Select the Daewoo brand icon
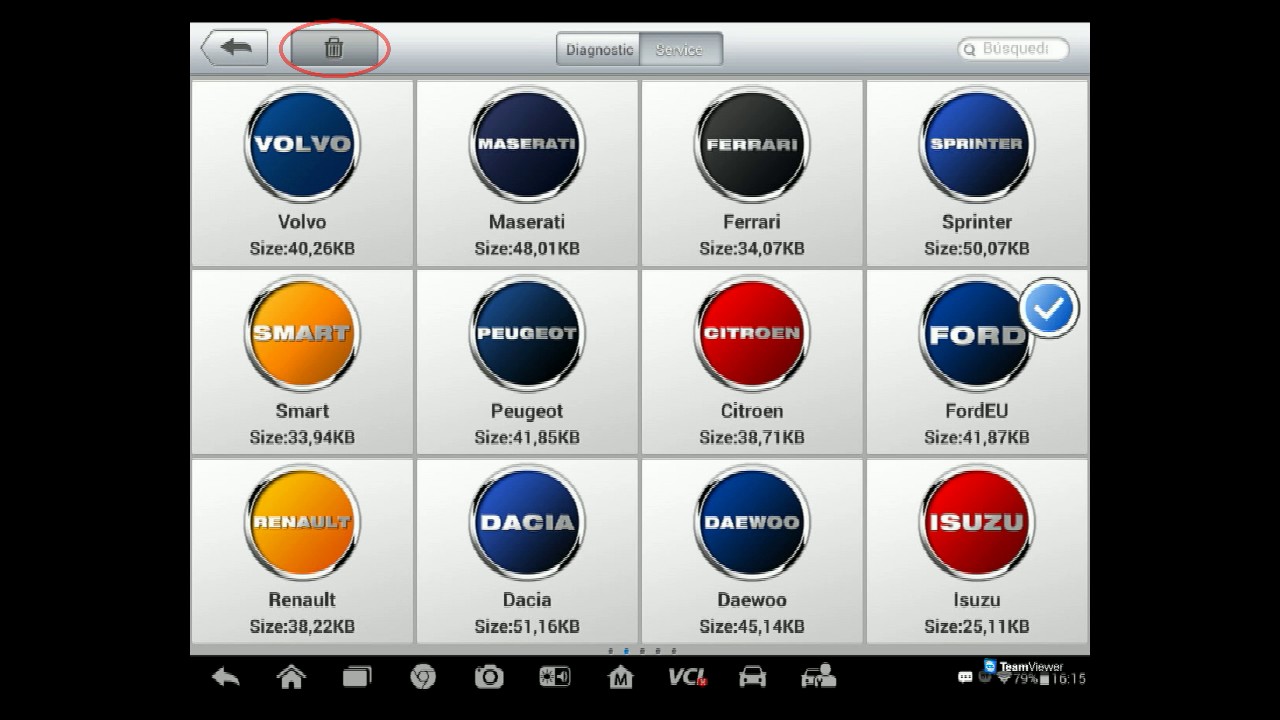Screen dimensions: 1280x720 pyautogui.click(x=752, y=522)
